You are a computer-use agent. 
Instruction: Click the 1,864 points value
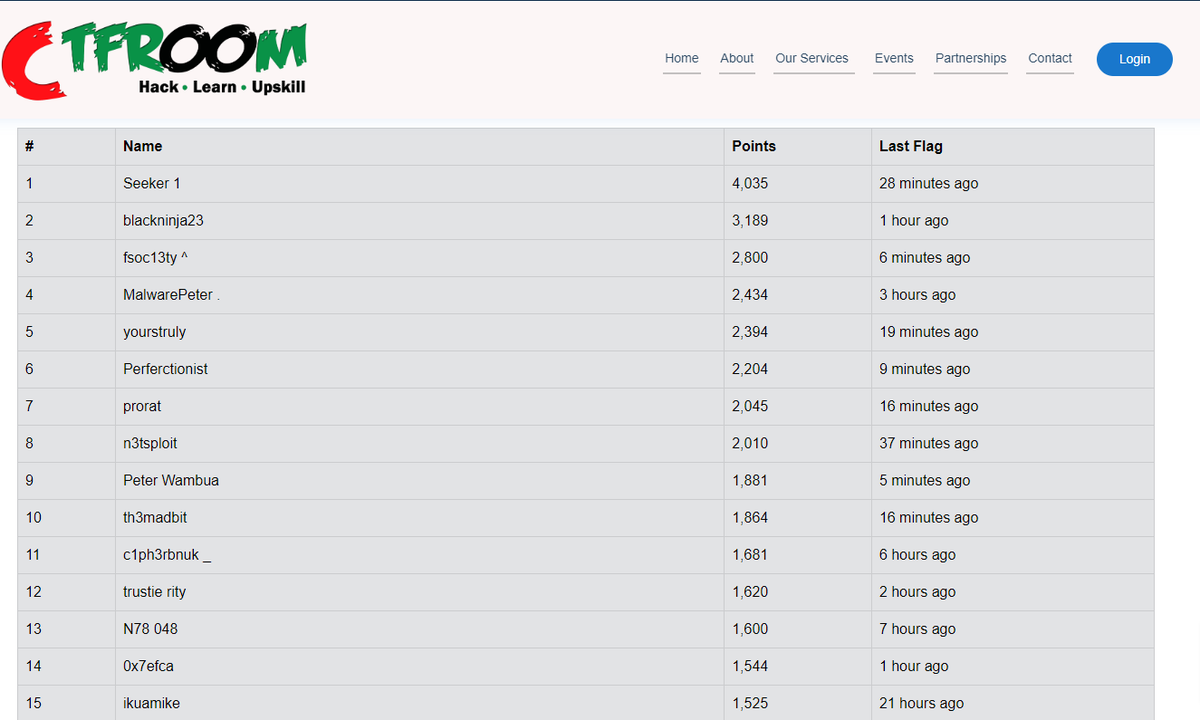750,517
